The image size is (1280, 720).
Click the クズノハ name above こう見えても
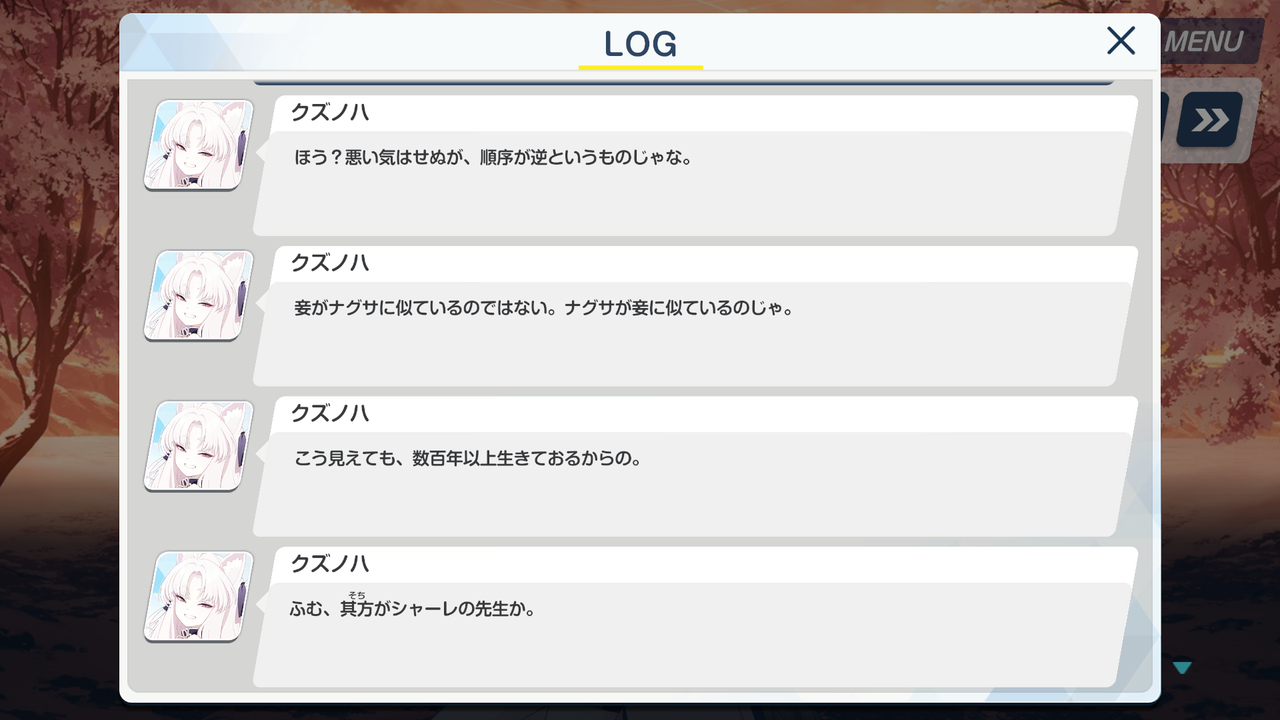(330, 413)
